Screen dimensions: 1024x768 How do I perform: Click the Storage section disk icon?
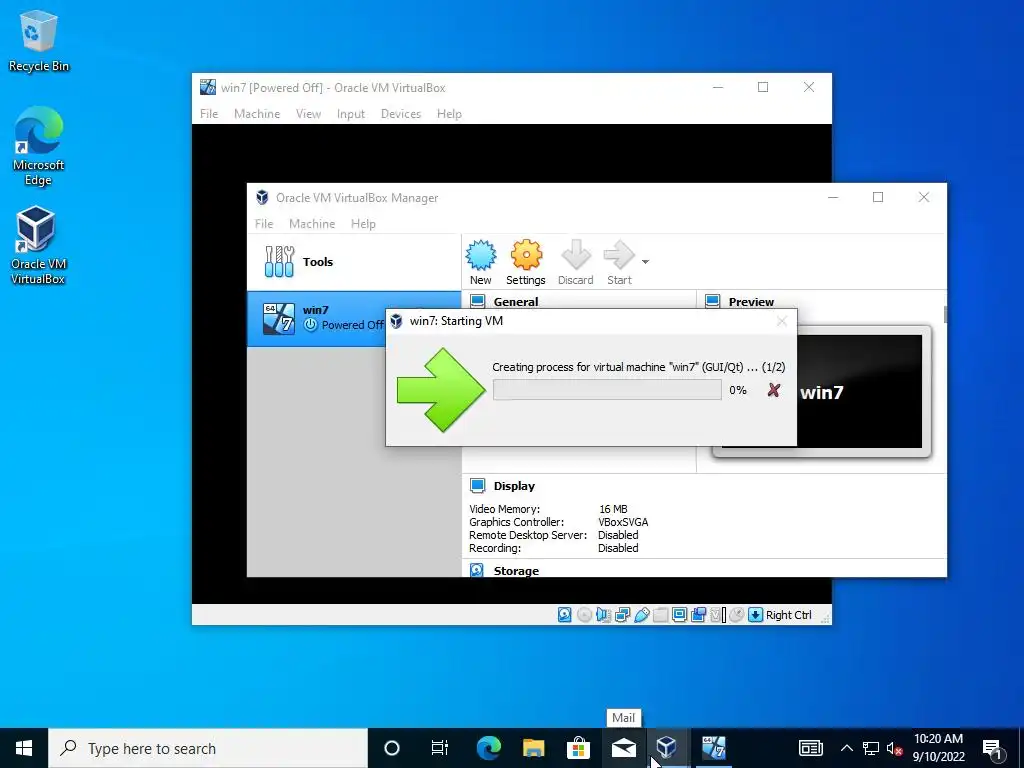477,570
